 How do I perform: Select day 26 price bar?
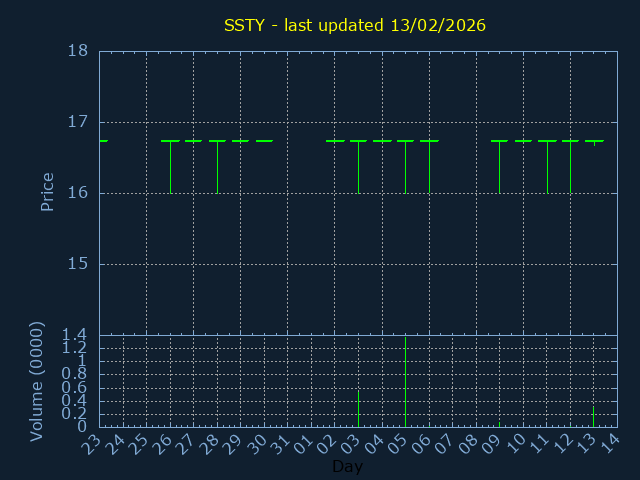tap(170, 166)
